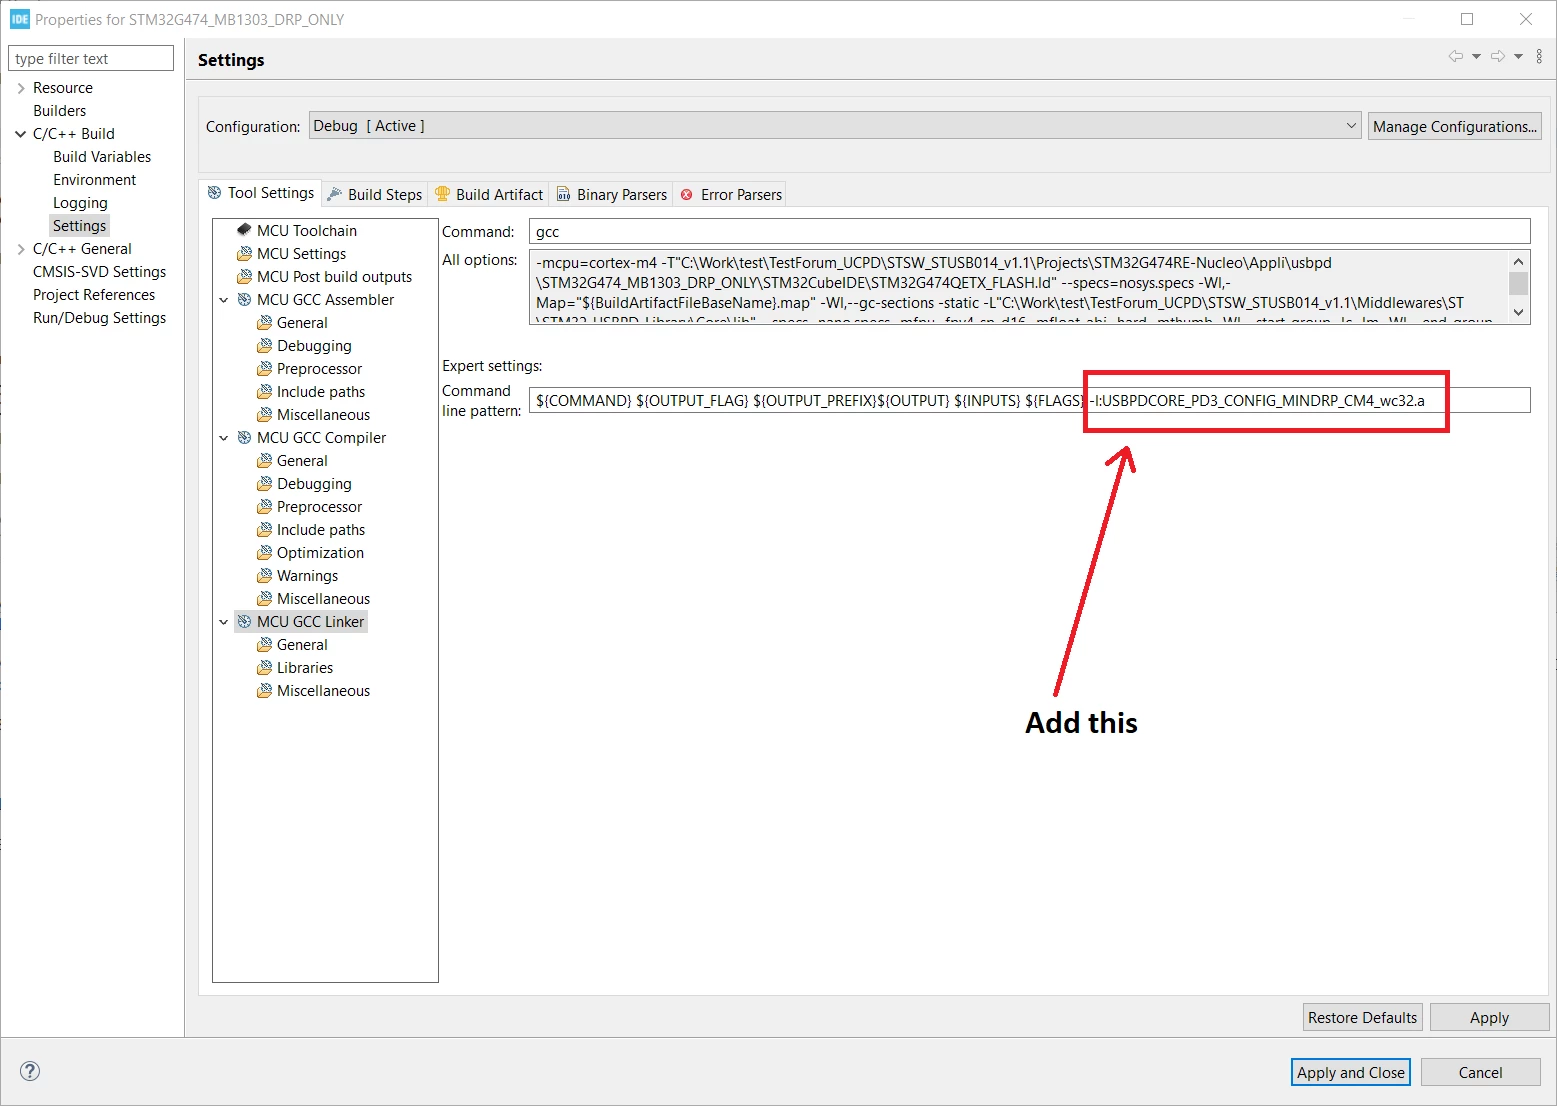
Task: Click the Assembler General option icon
Action: 264,322
